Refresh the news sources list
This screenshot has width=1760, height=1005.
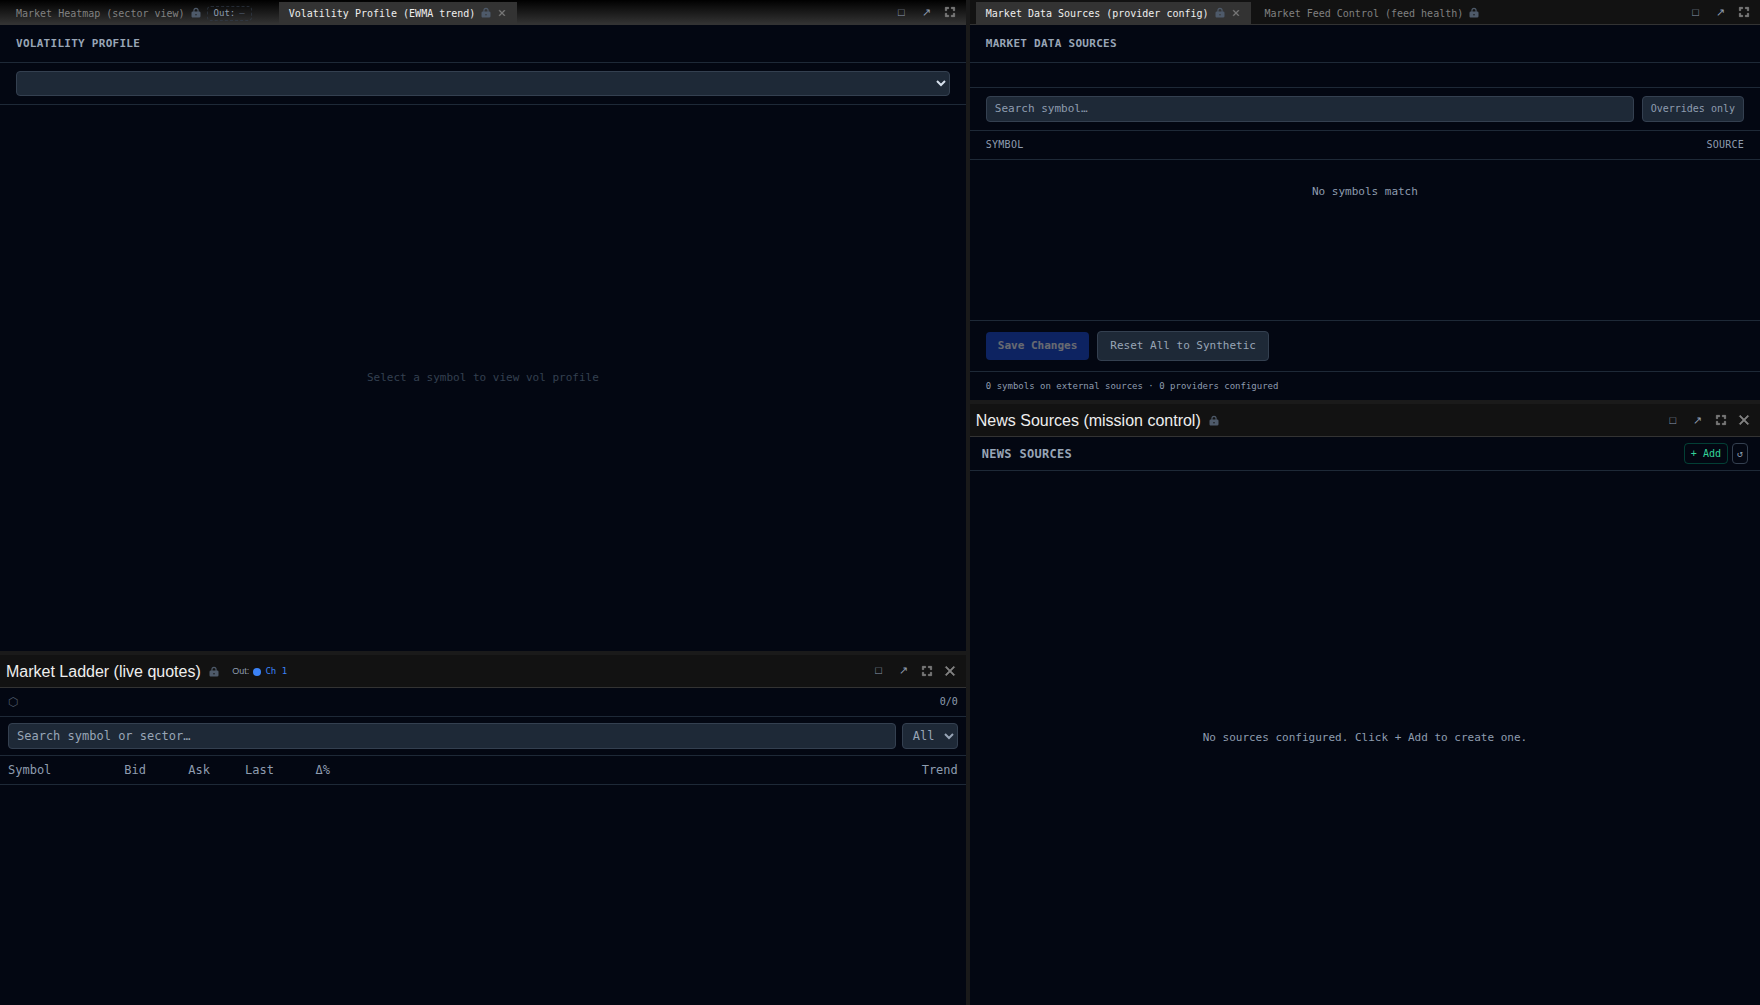1740,454
